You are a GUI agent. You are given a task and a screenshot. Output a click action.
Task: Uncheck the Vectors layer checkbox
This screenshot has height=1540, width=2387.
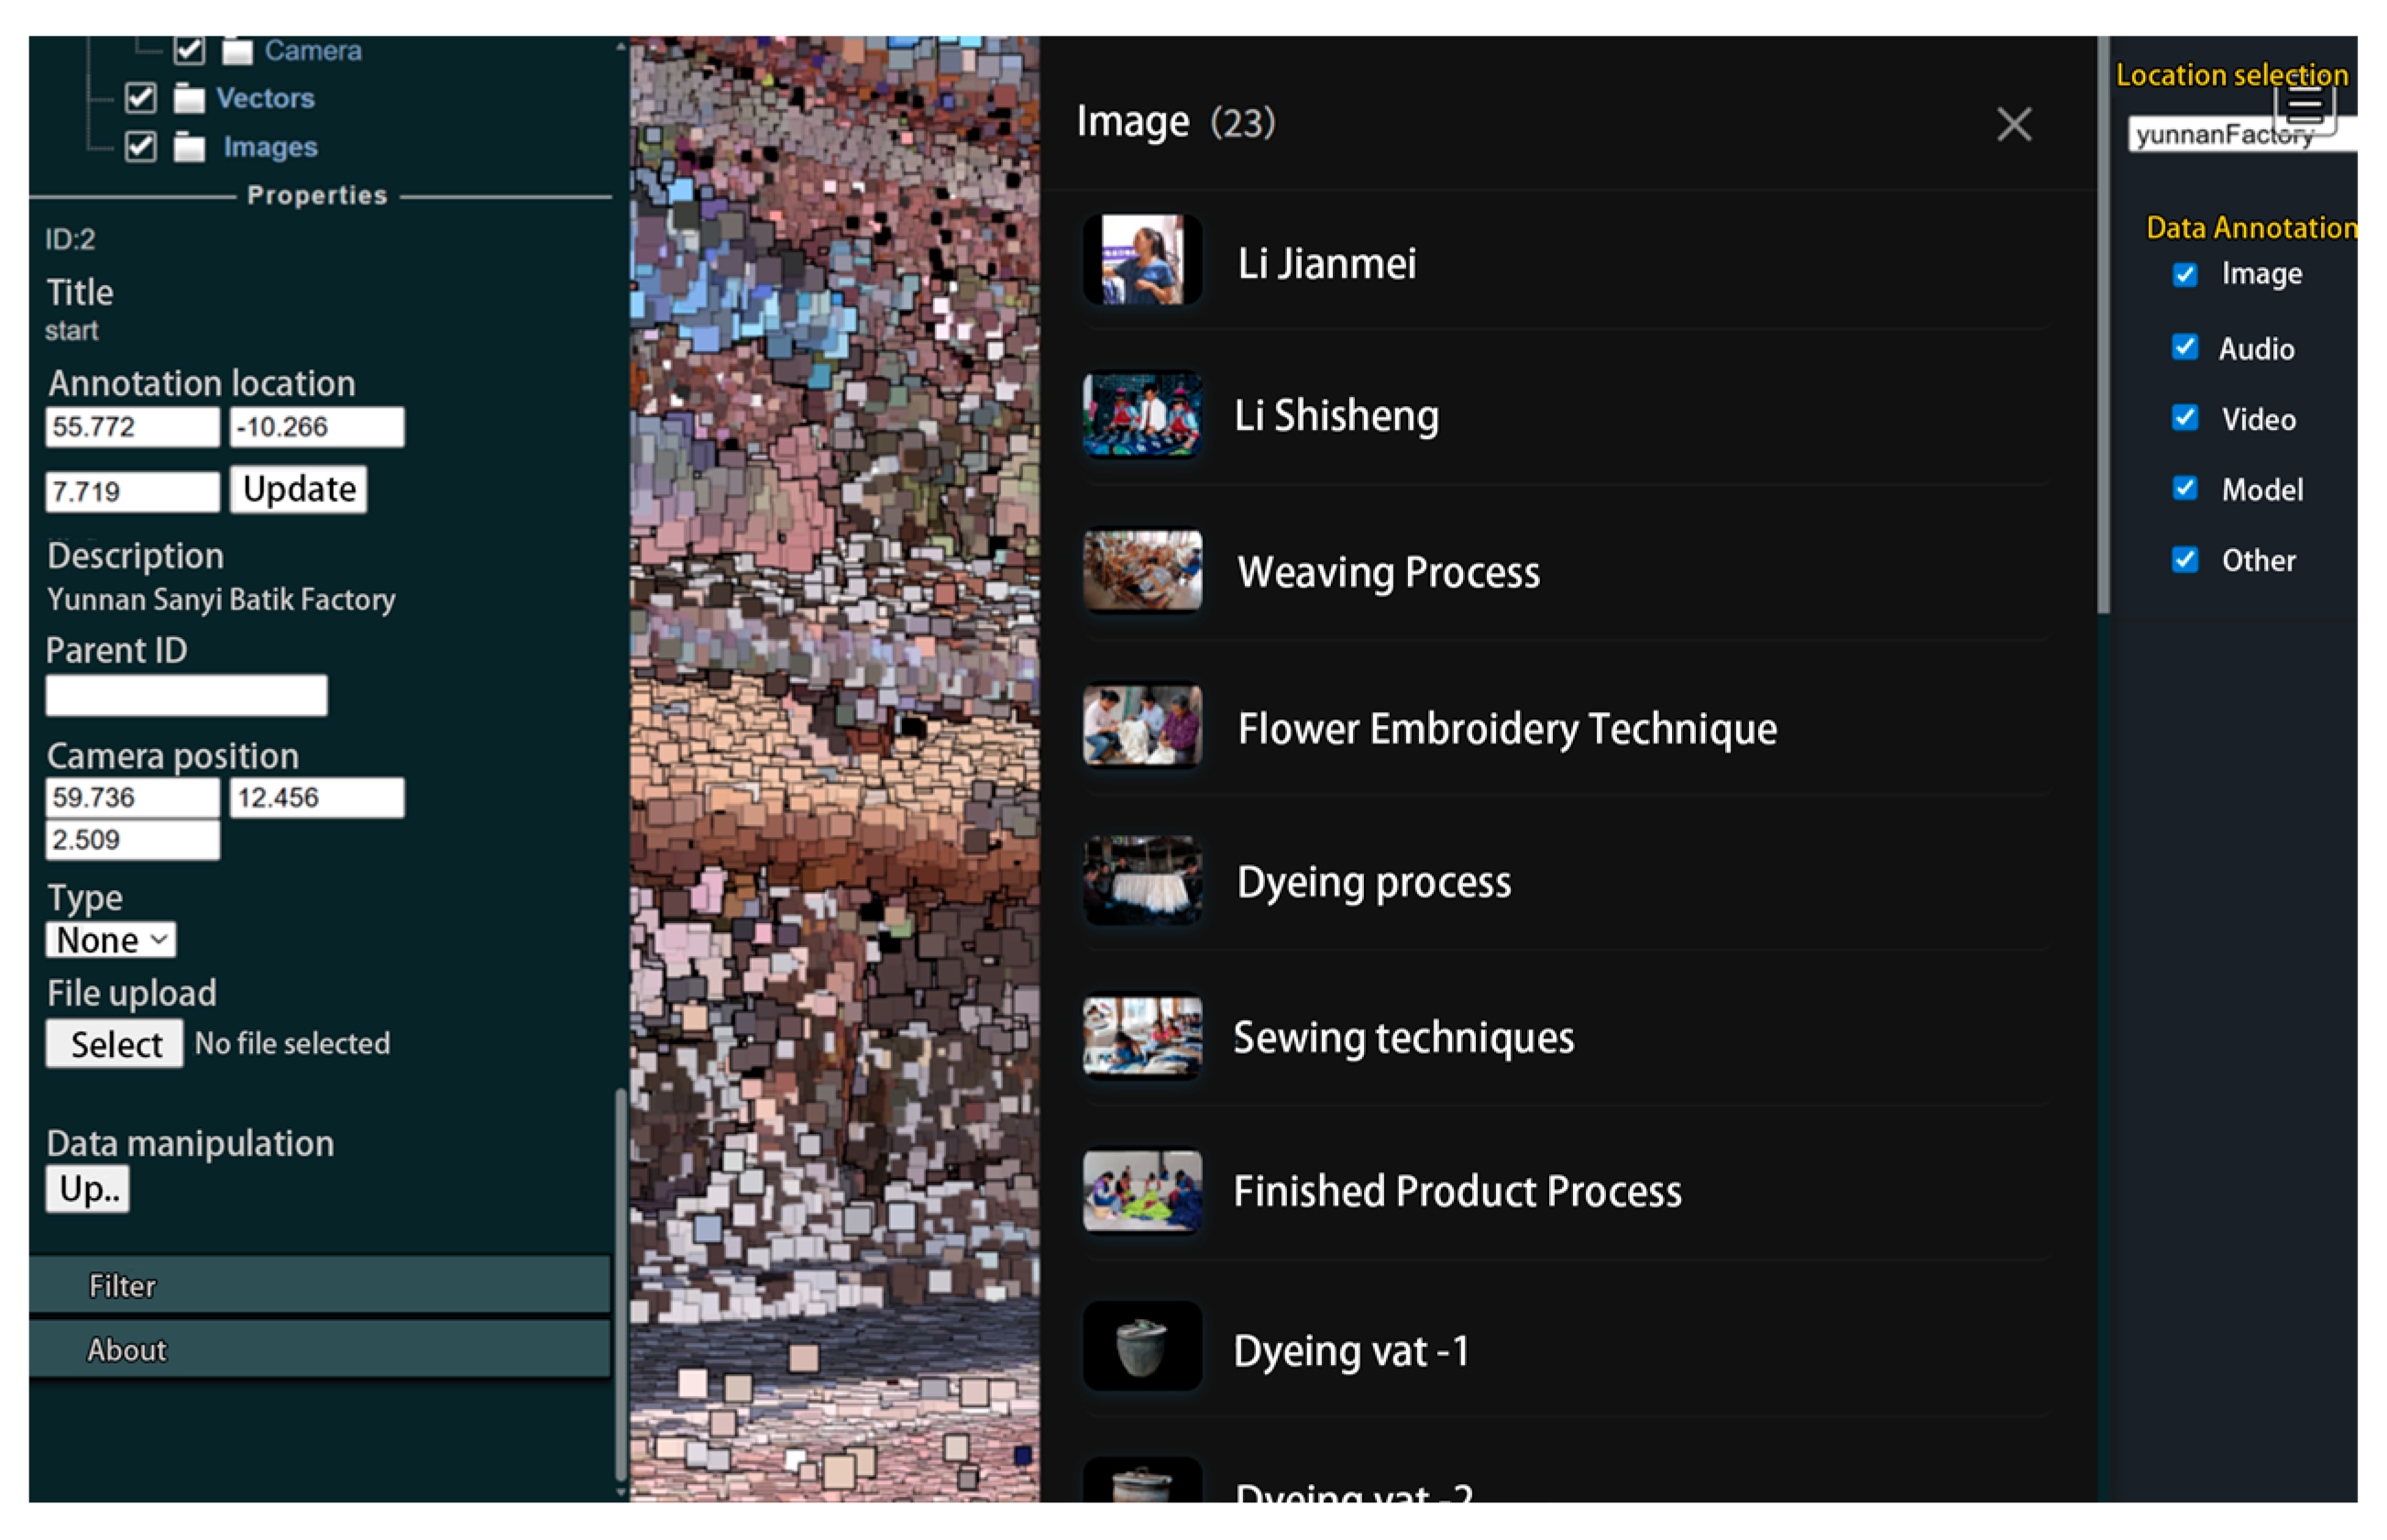(x=141, y=98)
